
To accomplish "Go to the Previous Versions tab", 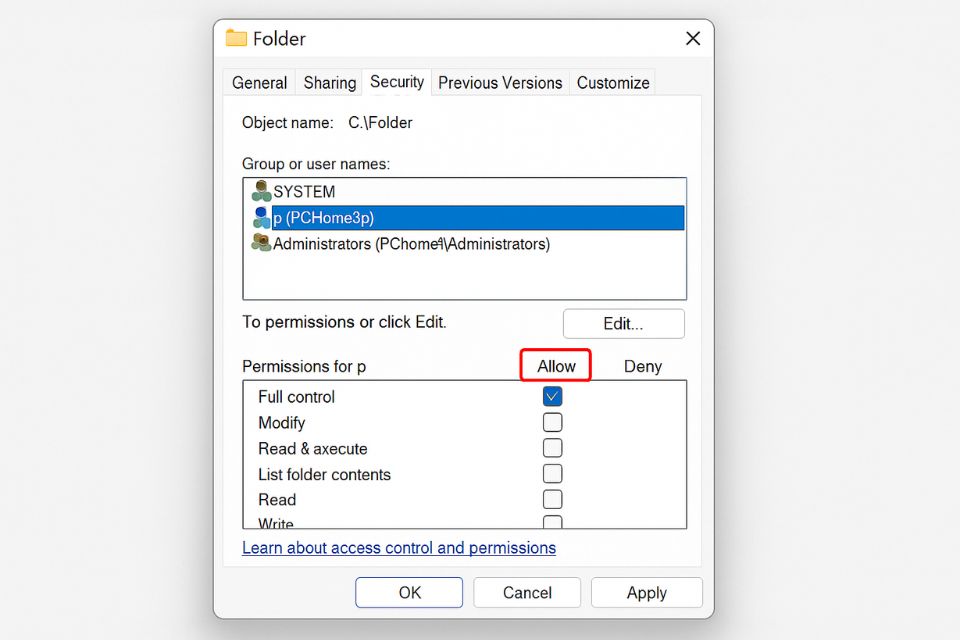I will [501, 83].
